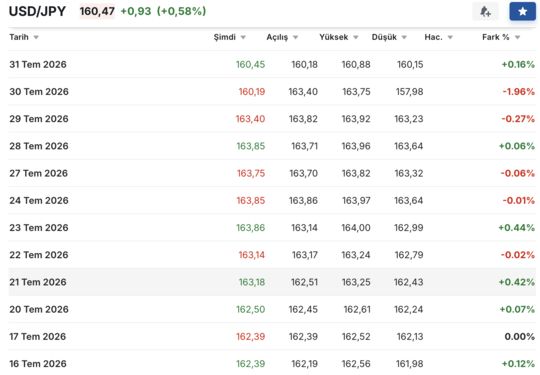
Task: Select the 31 Tem 2026 row
Action: coord(272,64)
